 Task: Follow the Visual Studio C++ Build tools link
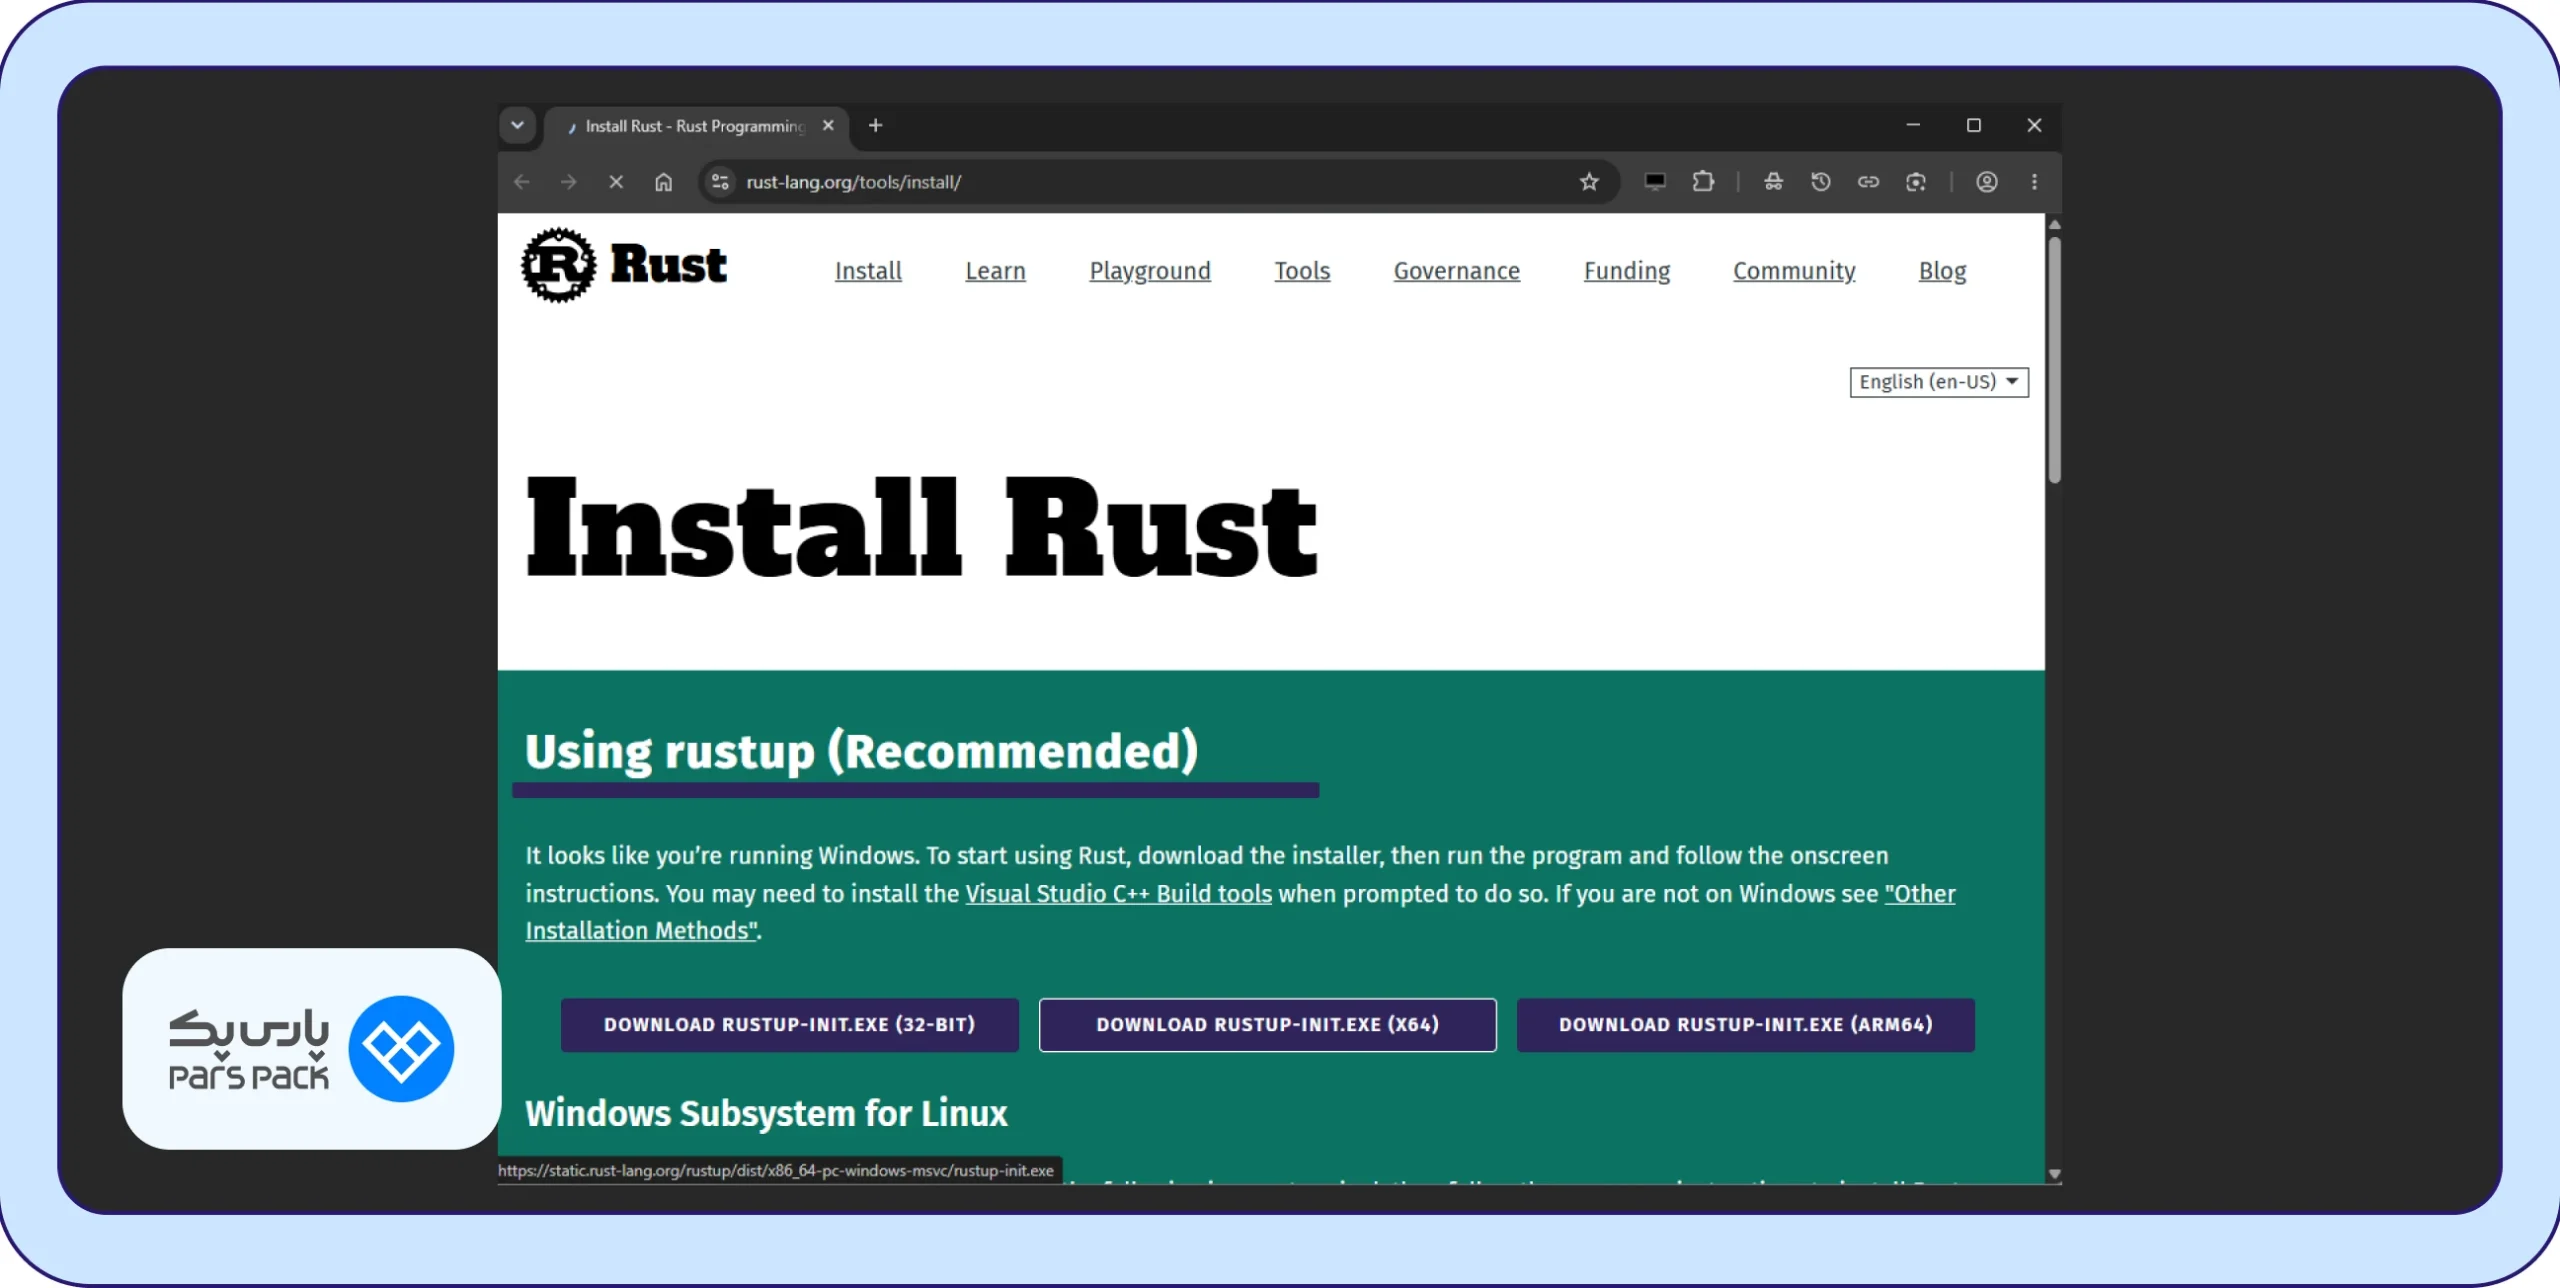1118,894
